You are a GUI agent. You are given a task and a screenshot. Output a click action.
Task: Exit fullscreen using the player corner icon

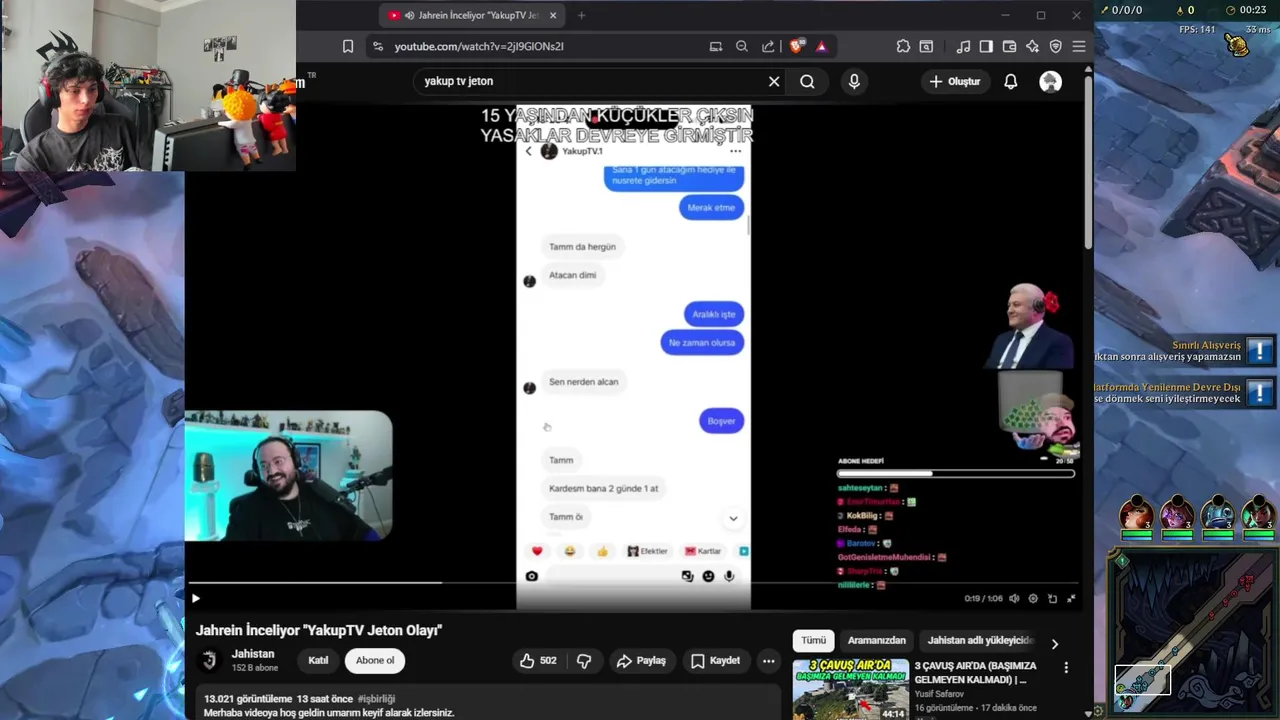(x=1071, y=598)
